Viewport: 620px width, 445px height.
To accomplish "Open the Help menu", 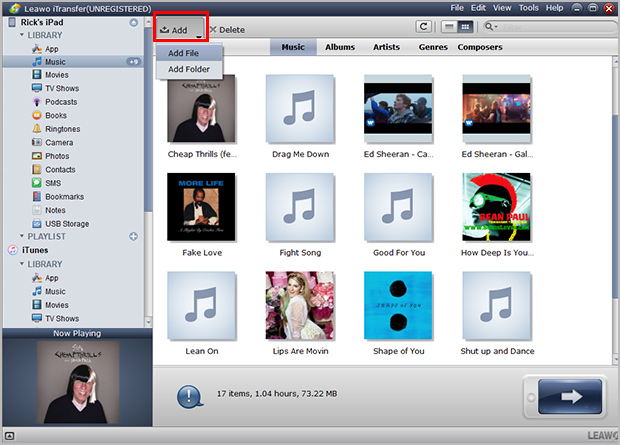I will coord(554,8).
